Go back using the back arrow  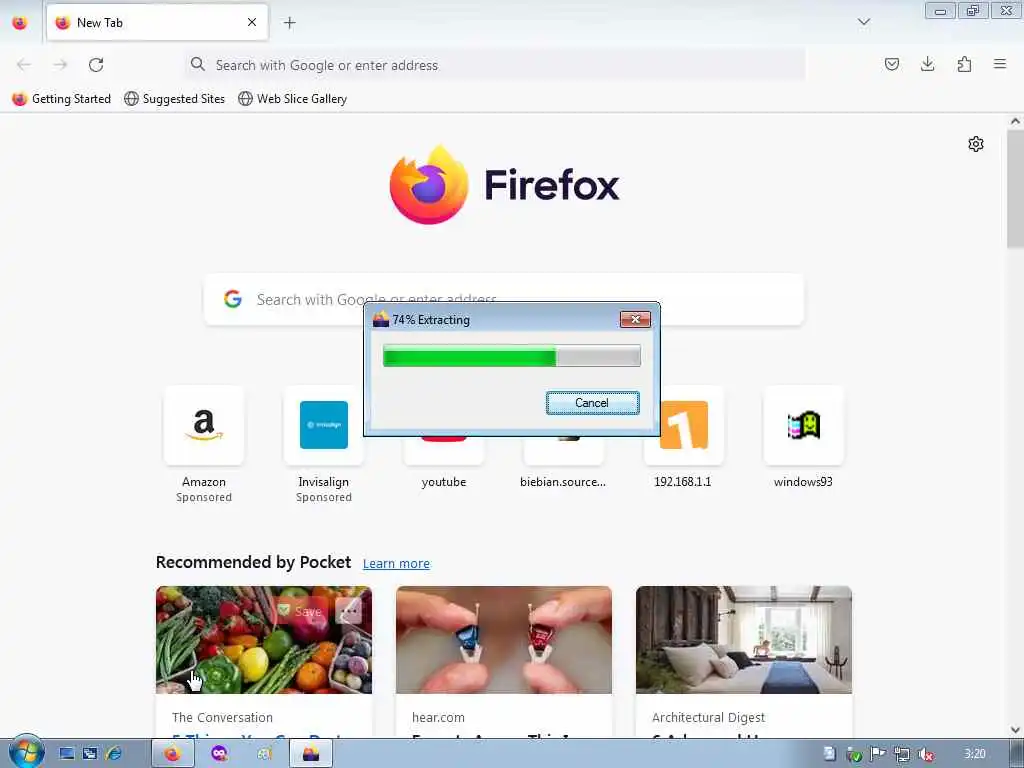coord(24,64)
